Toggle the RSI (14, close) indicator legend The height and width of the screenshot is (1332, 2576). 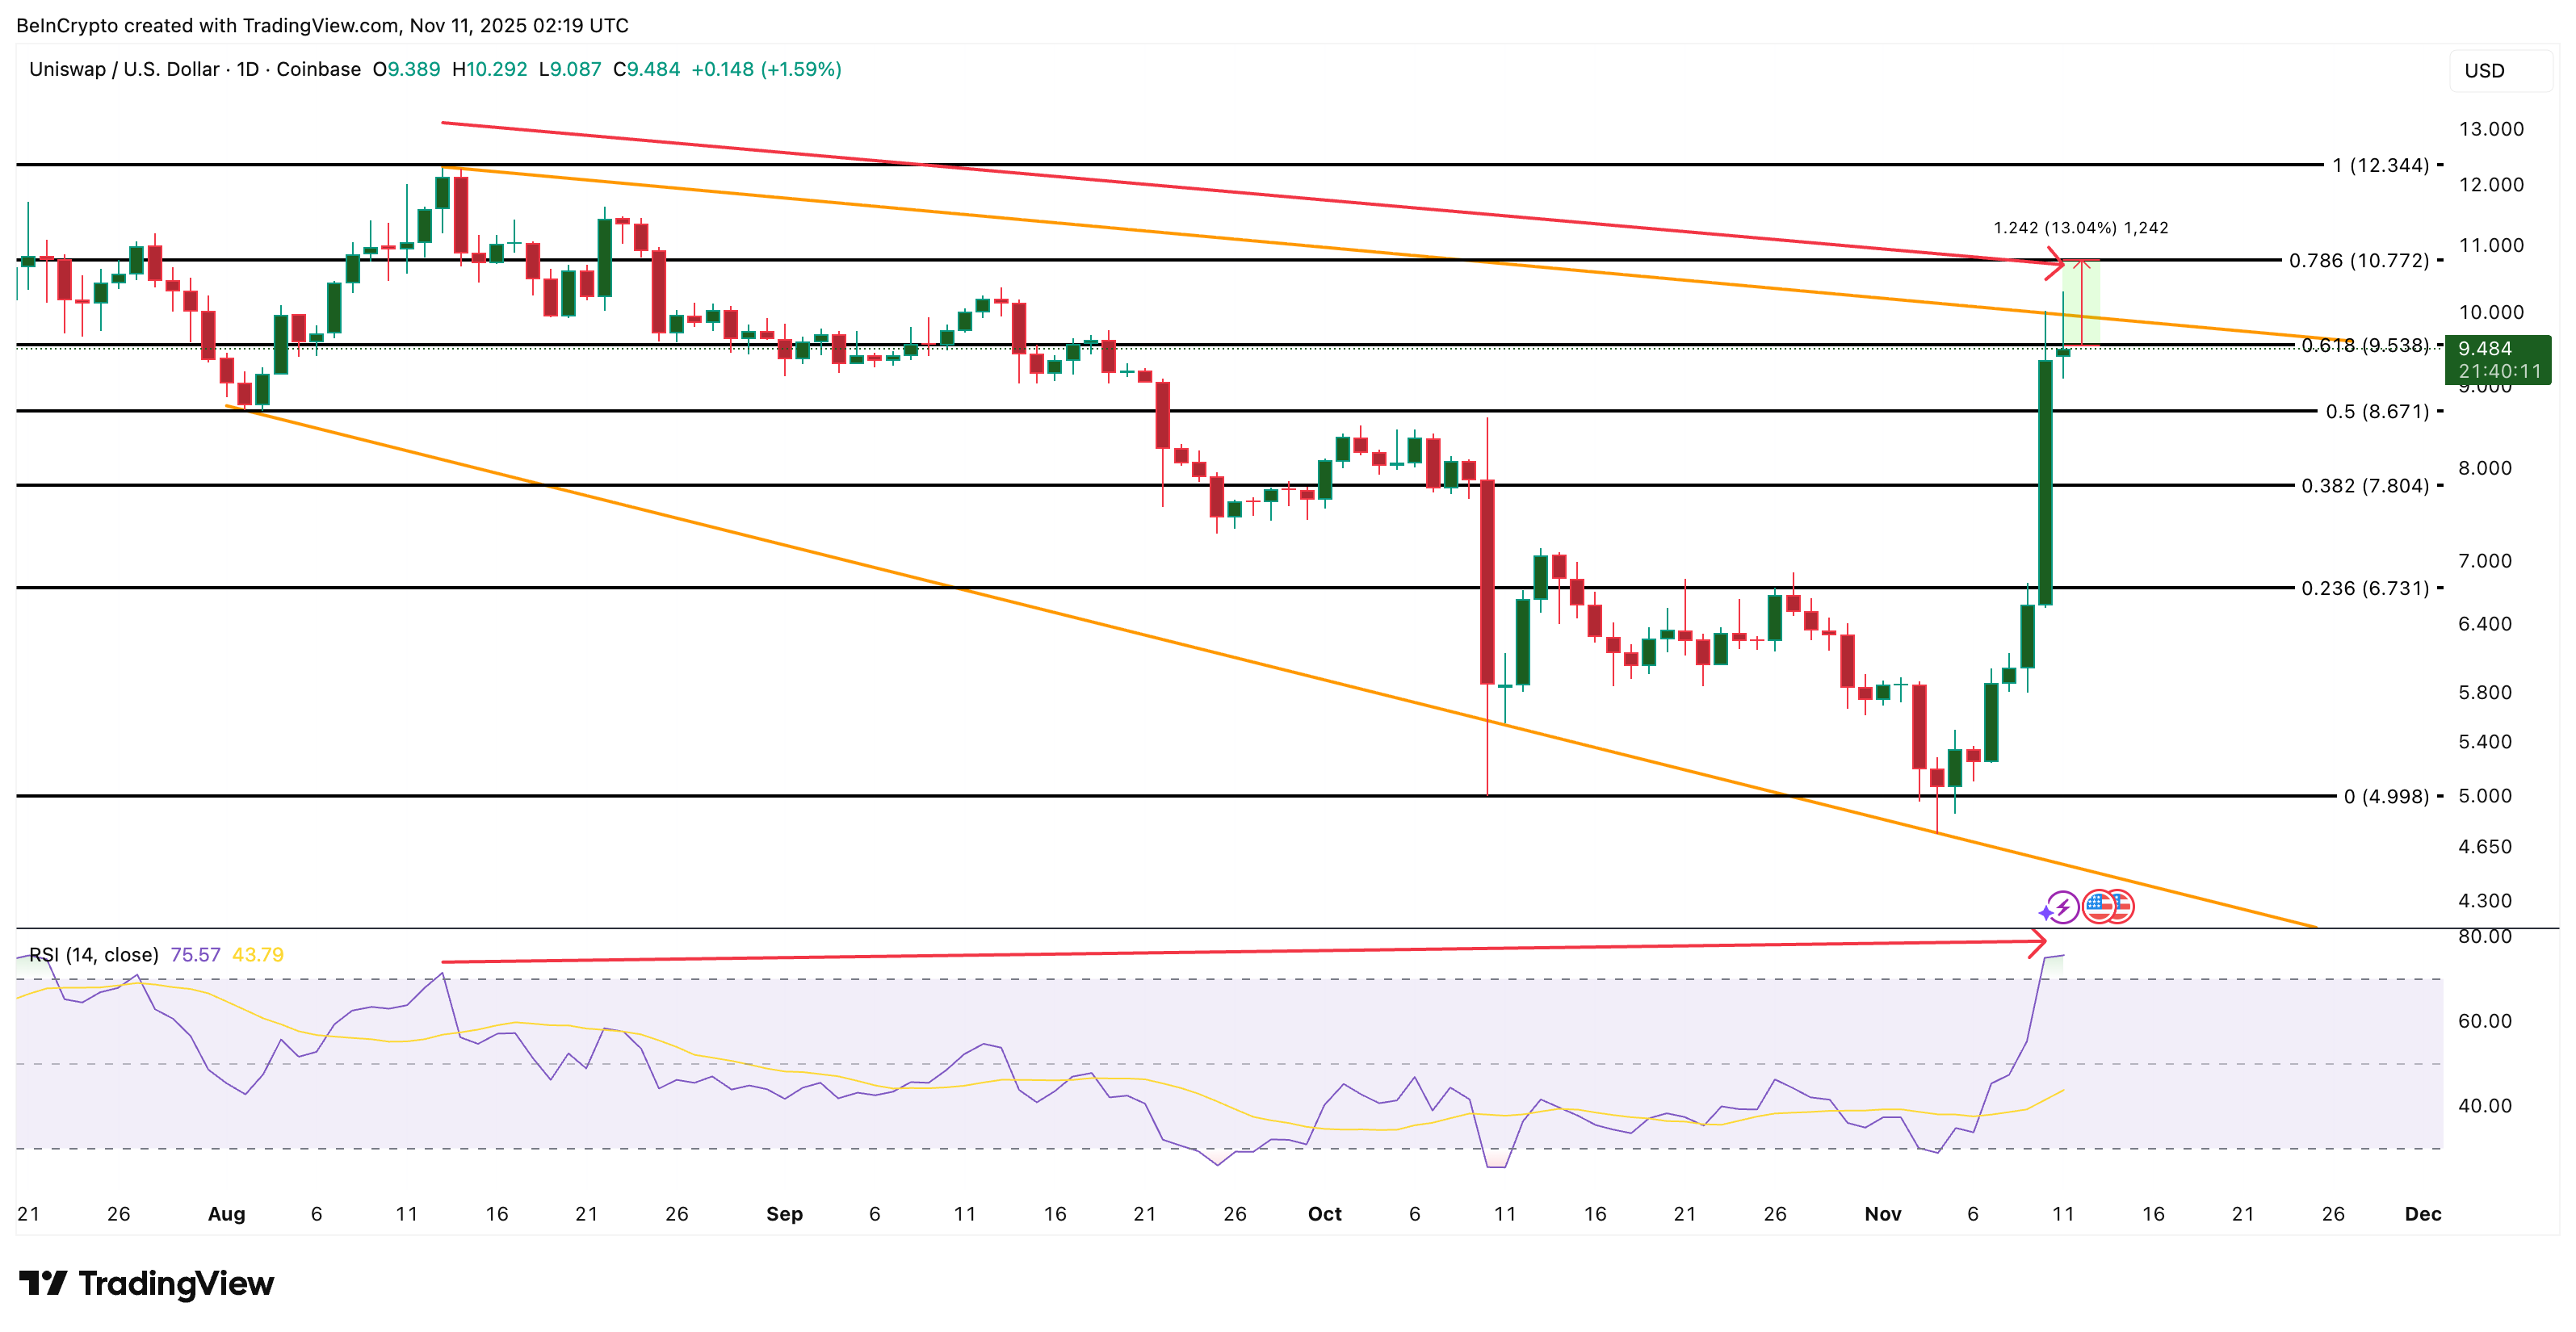point(95,954)
